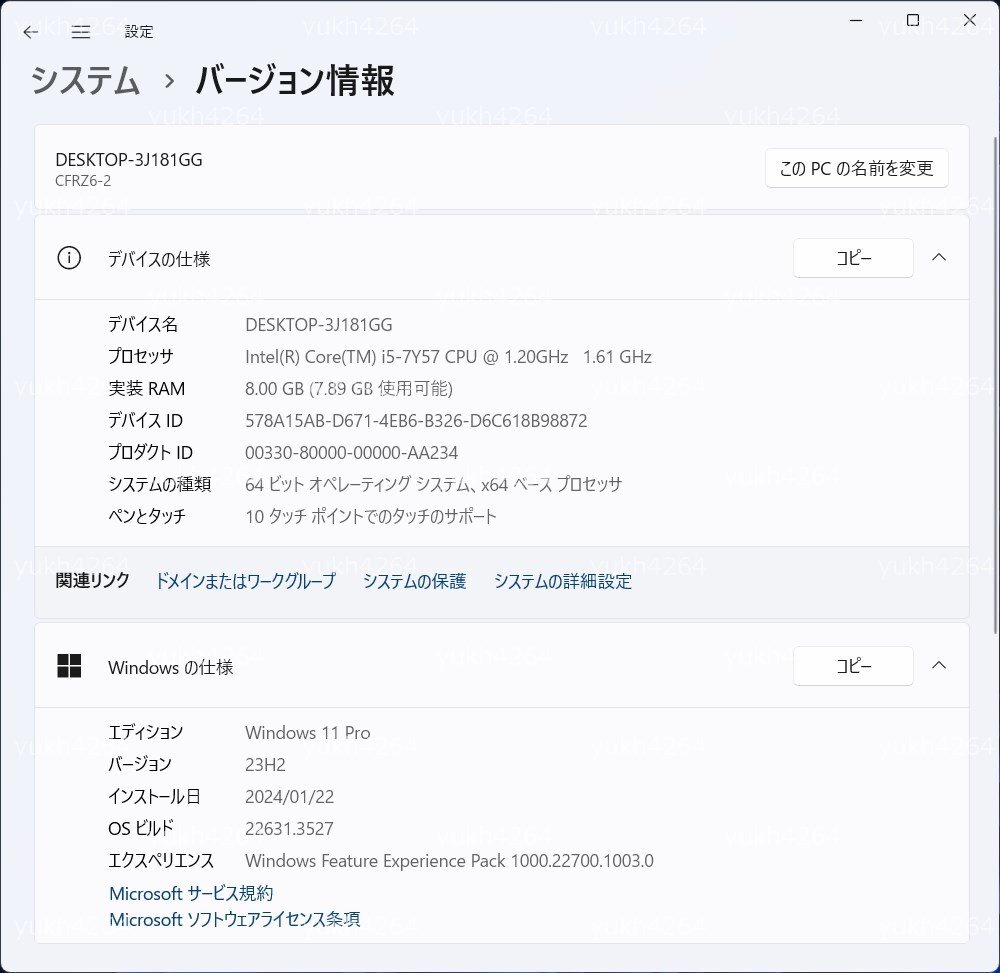Select install date 2024/01/22

click(x=290, y=797)
